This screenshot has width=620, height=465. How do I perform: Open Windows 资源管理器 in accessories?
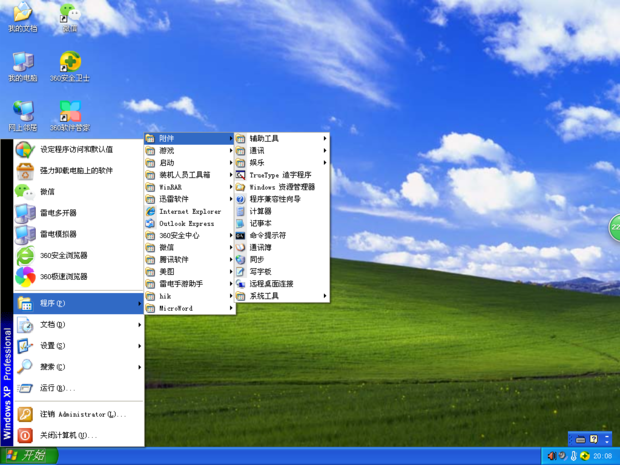(282, 187)
